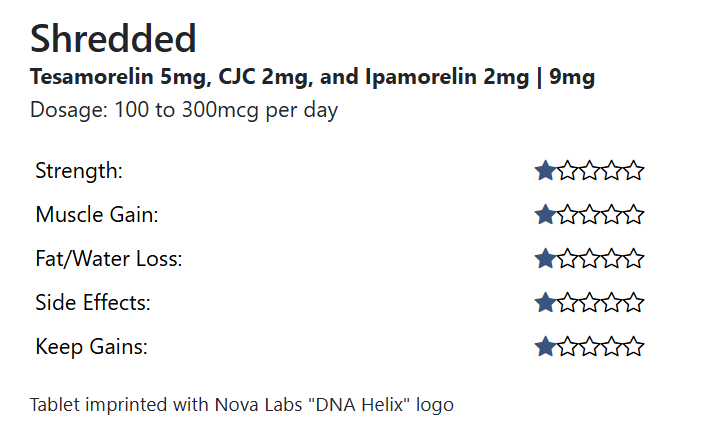Click the Muscle Gain label
This screenshot has height=446, width=723.
97,215
